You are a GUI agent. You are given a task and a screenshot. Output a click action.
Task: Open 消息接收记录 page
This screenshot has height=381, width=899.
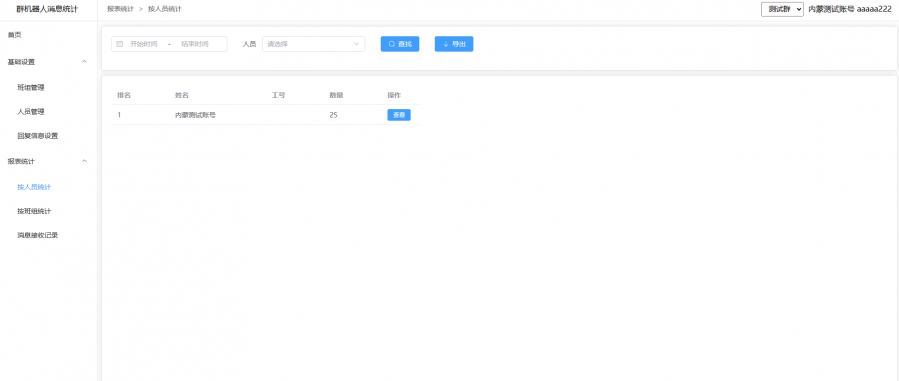pos(38,235)
